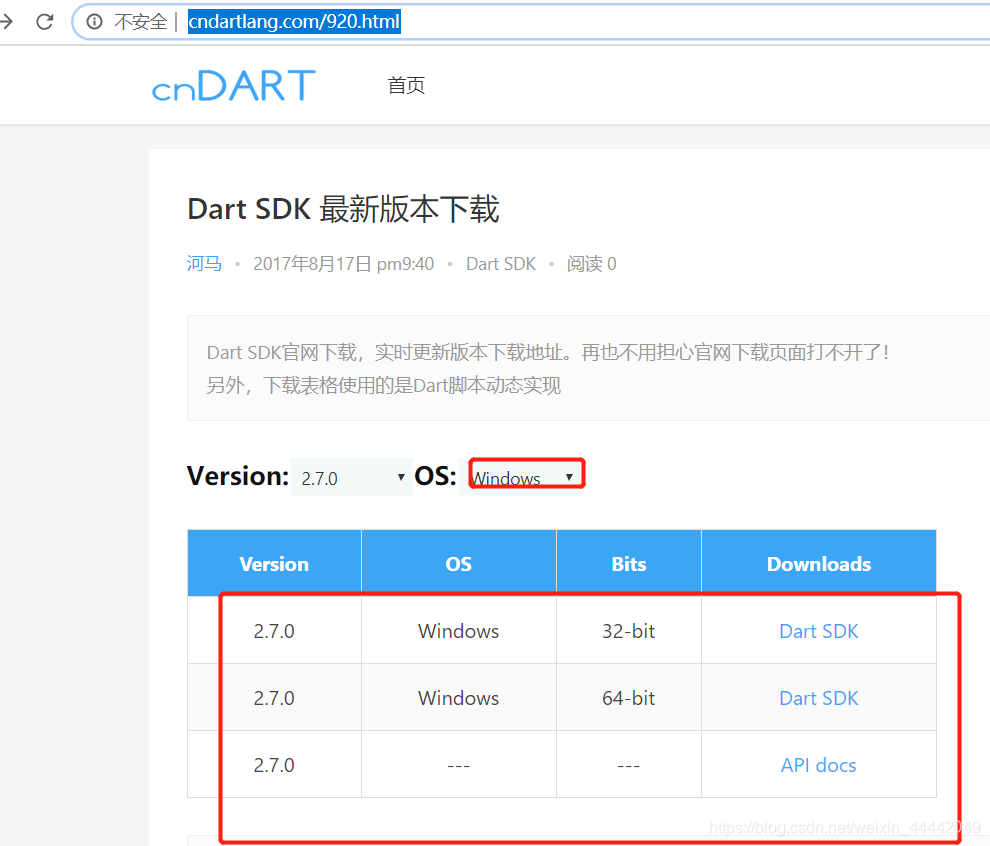Select the Downloads column header
Viewport: 990px width, 846px height.
tap(819, 564)
